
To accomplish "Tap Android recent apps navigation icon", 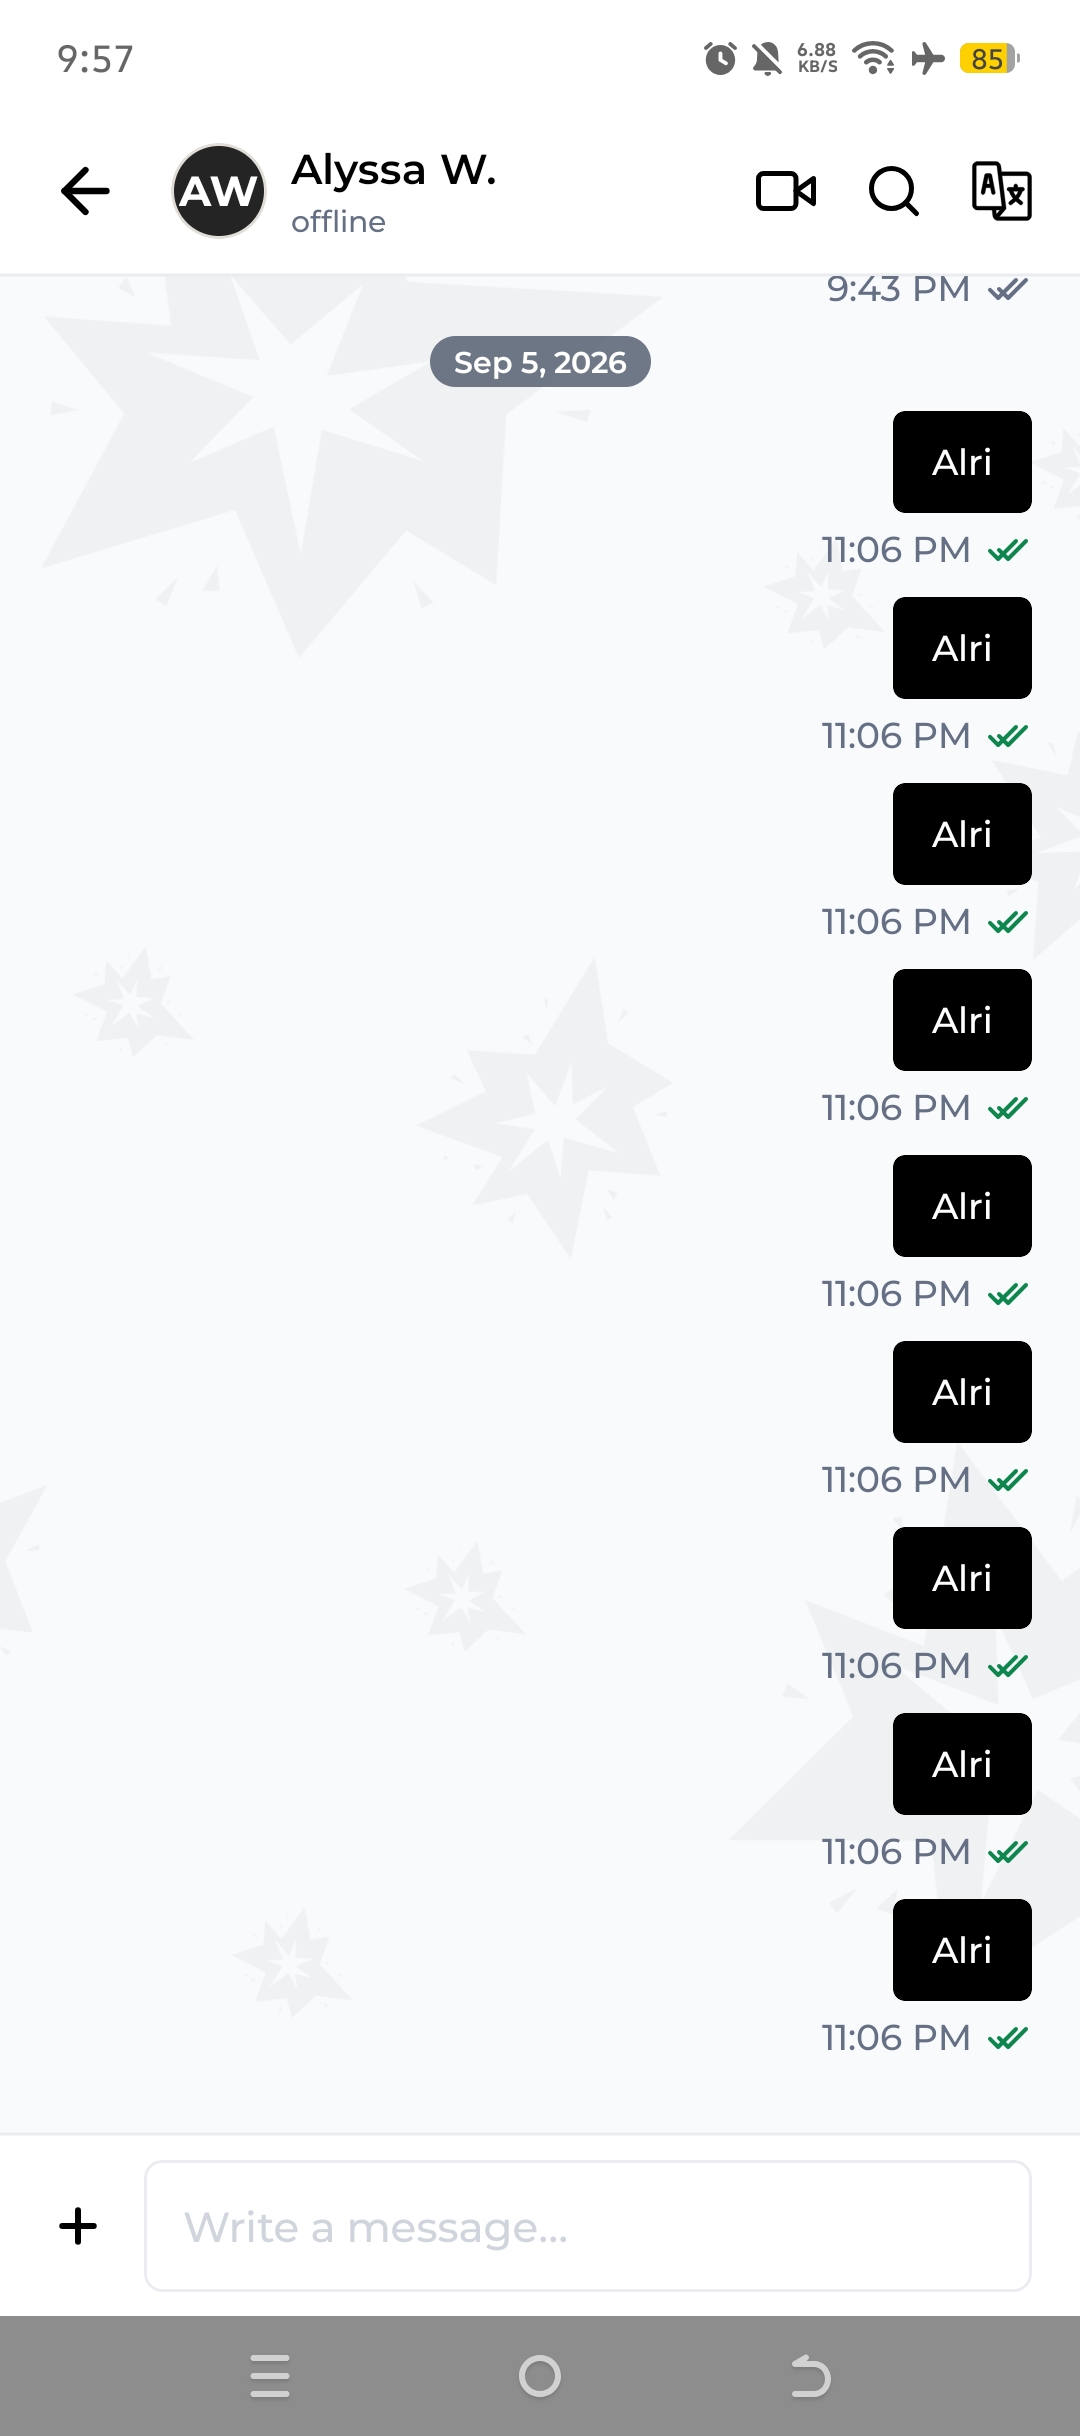I will point(270,2376).
